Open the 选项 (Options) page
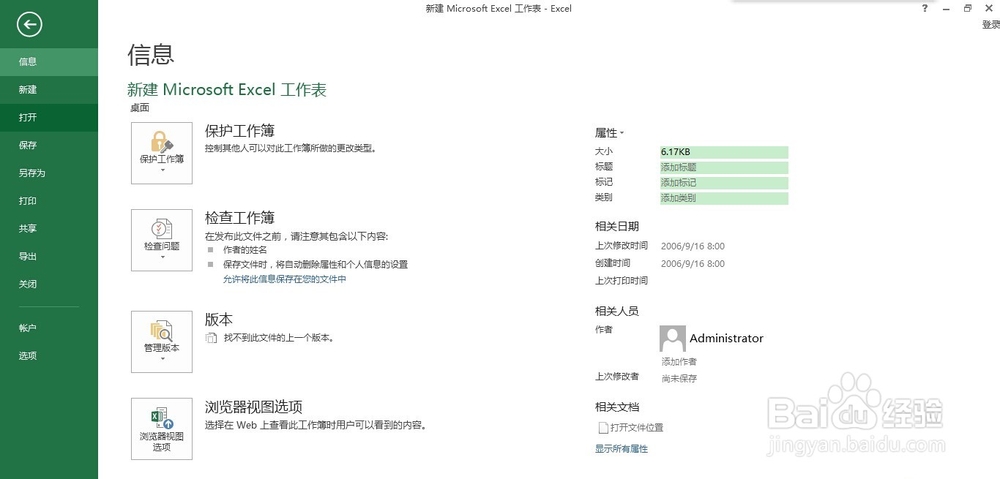Image resolution: width=1000 pixels, height=479 pixels. [48, 356]
